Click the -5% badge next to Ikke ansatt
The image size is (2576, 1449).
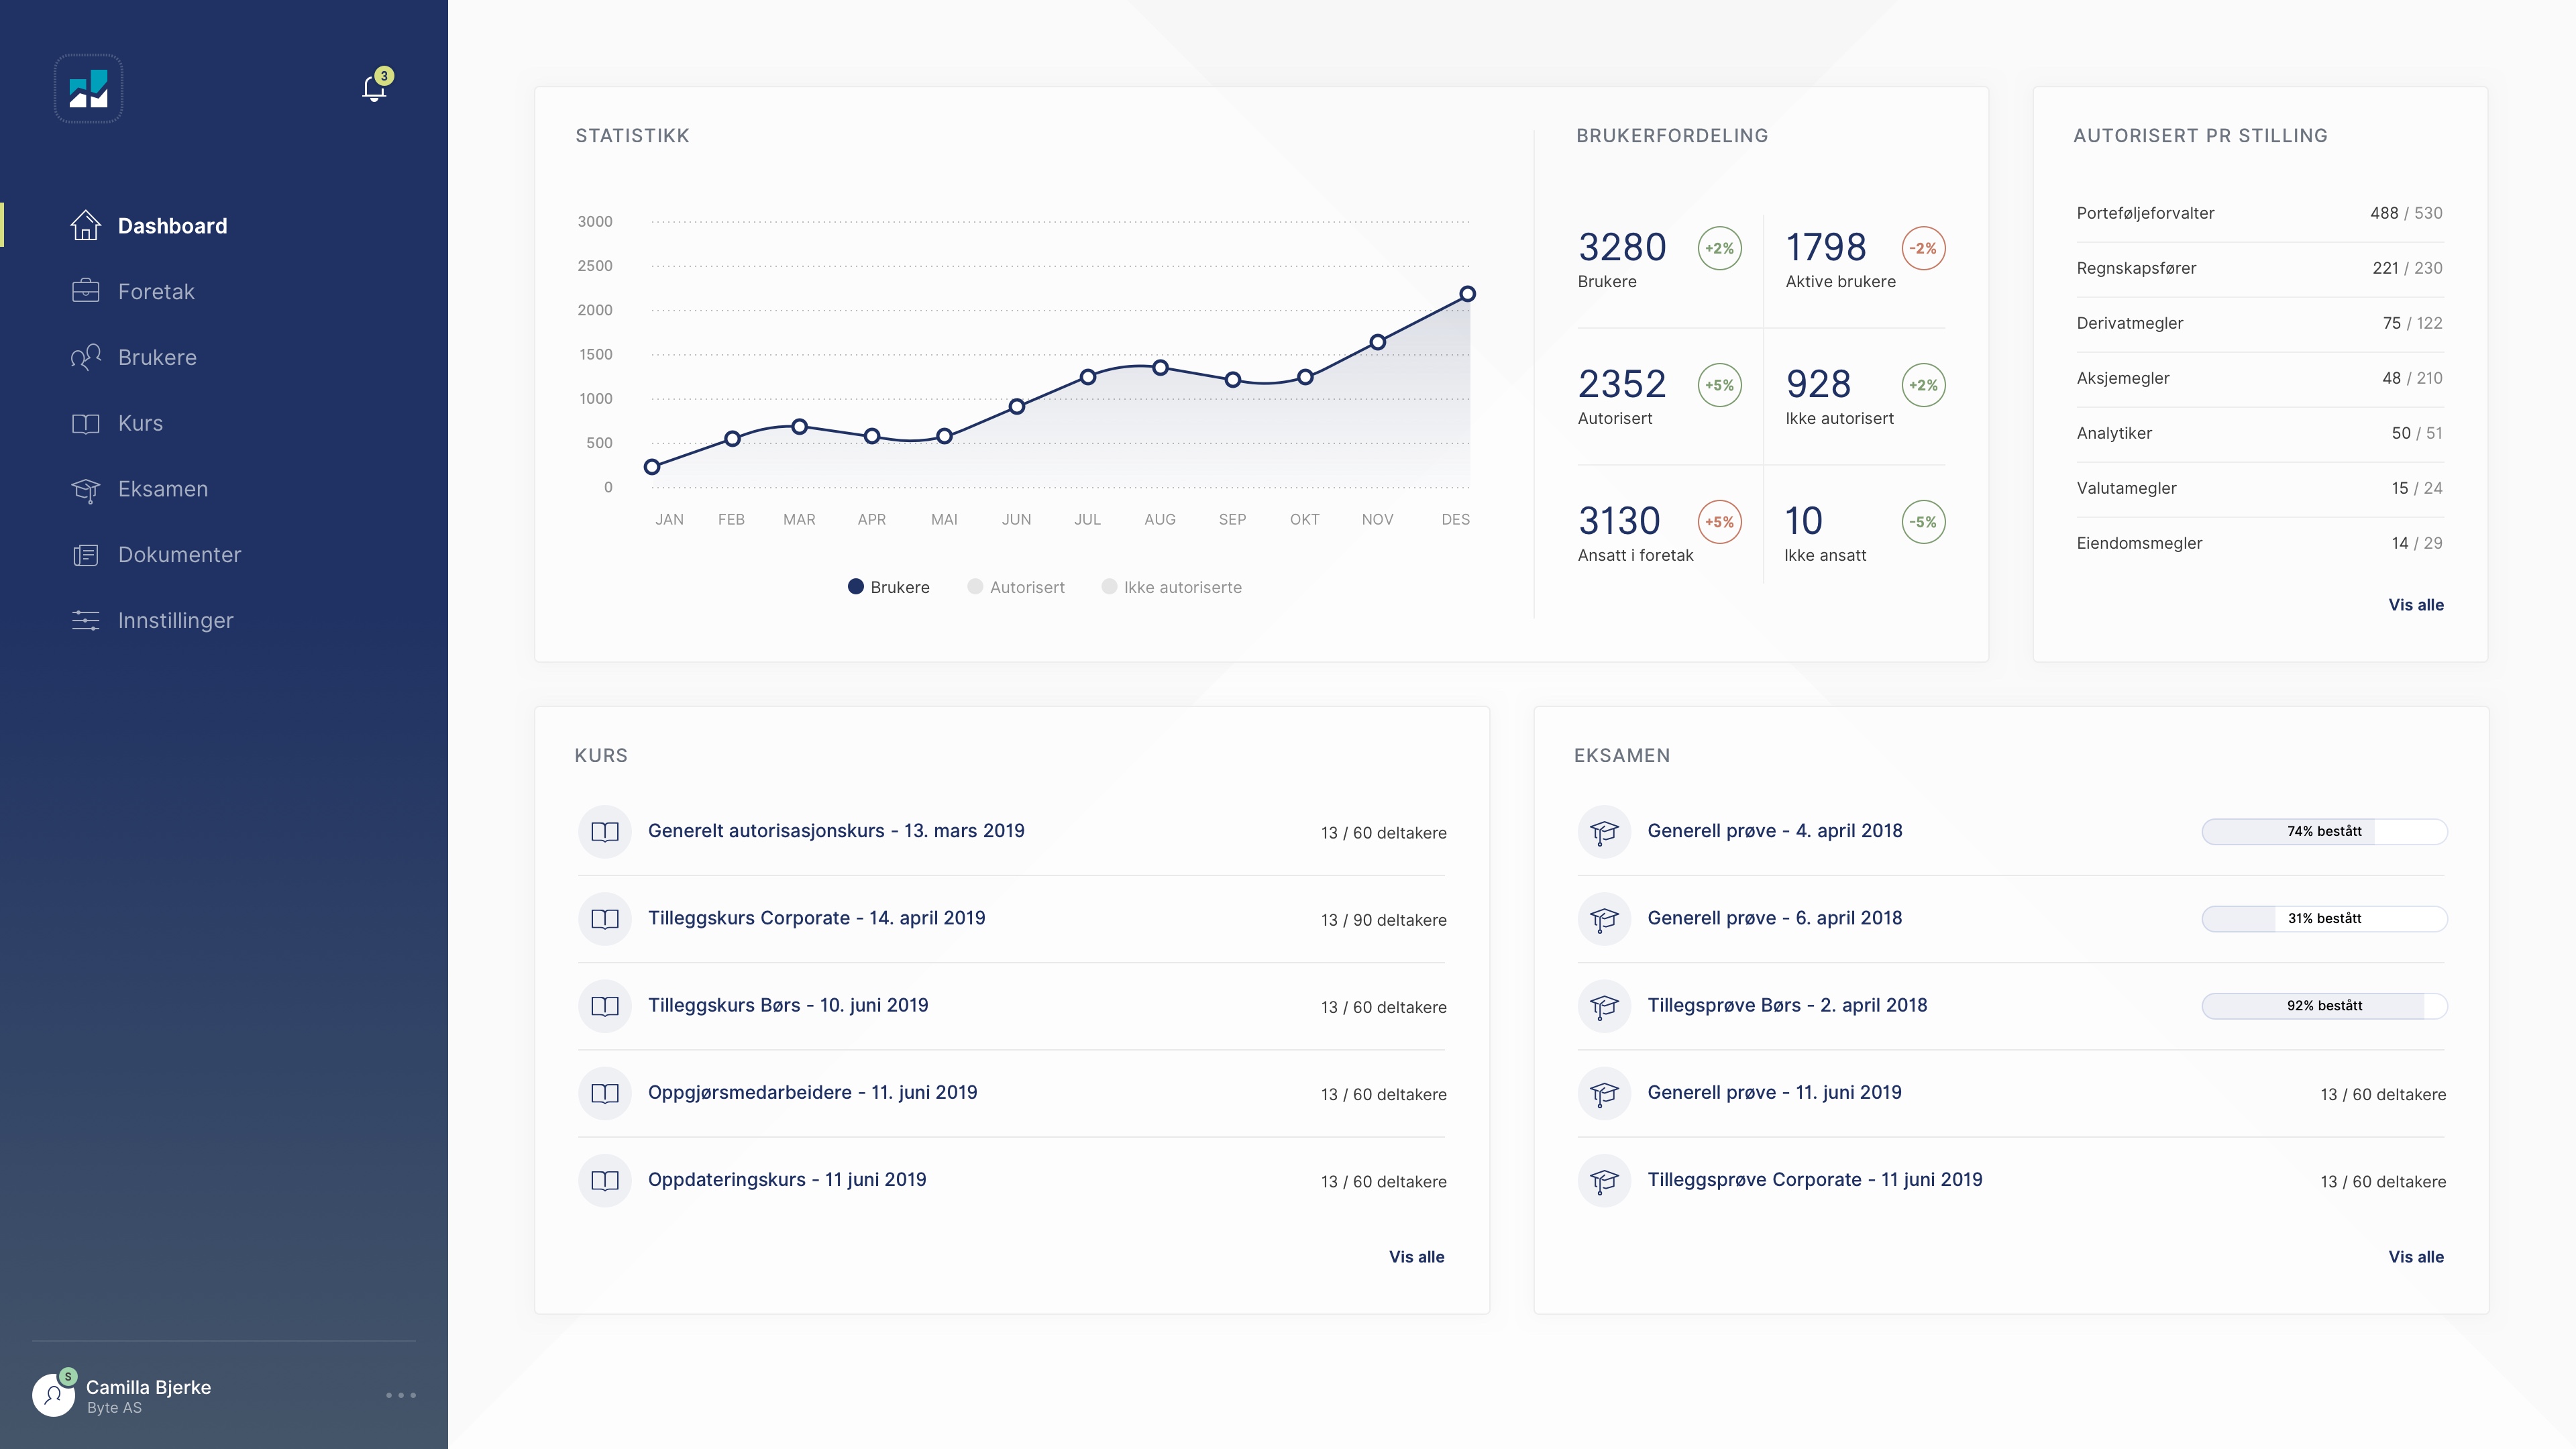[1923, 522]
